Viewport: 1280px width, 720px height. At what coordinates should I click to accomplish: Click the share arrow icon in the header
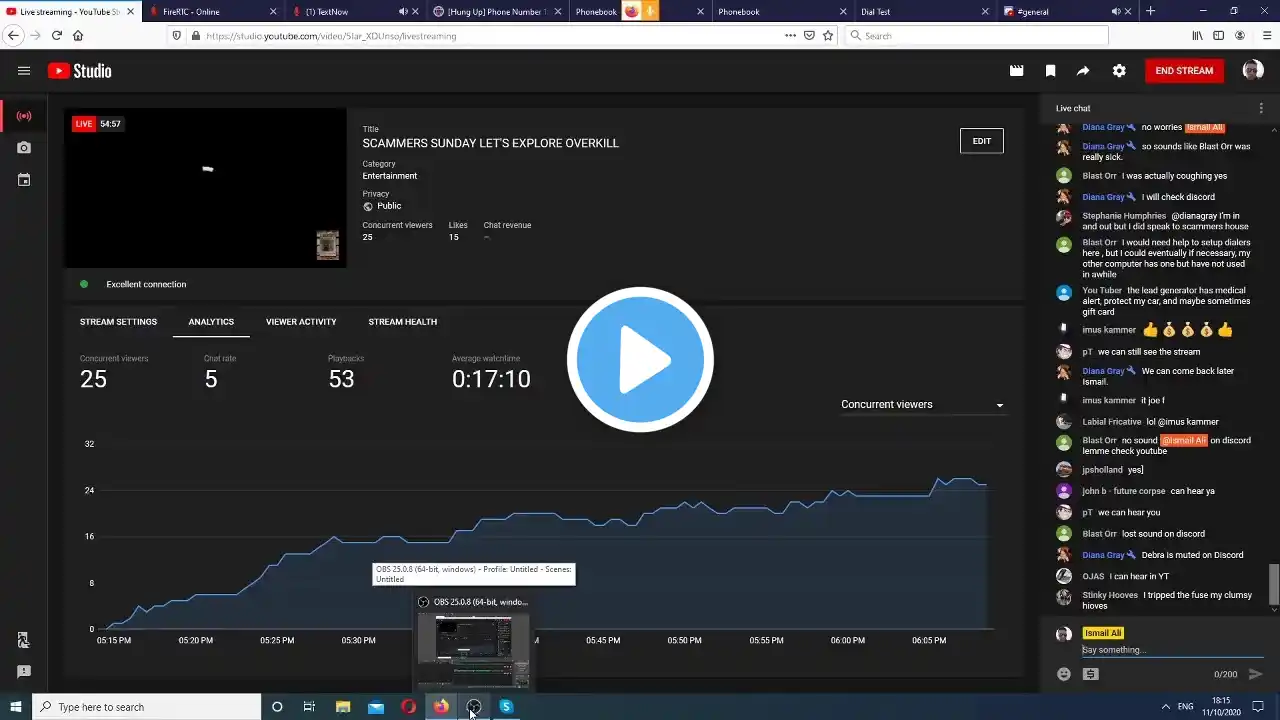[1083, 71]
